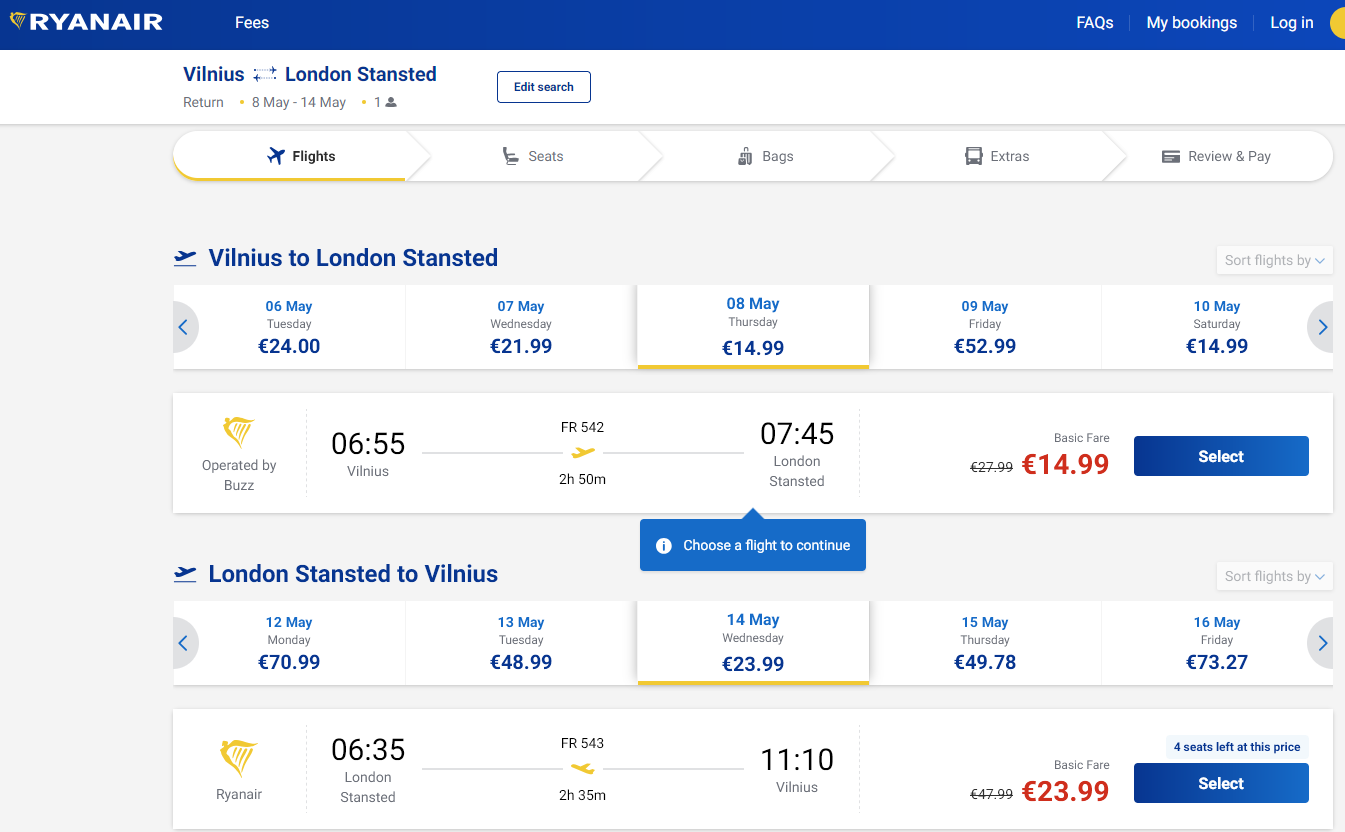
Task: Show earlier outbound dates with left arrow
Action: [184, 327]
